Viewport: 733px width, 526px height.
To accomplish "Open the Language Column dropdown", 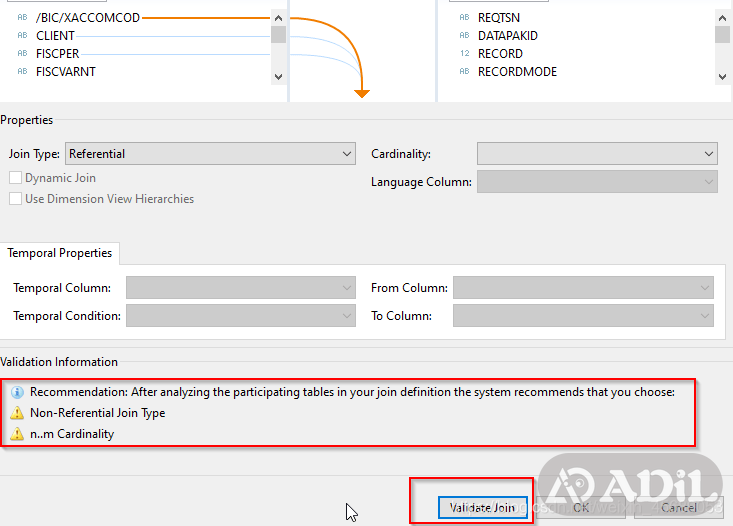I will coord(597,182).
